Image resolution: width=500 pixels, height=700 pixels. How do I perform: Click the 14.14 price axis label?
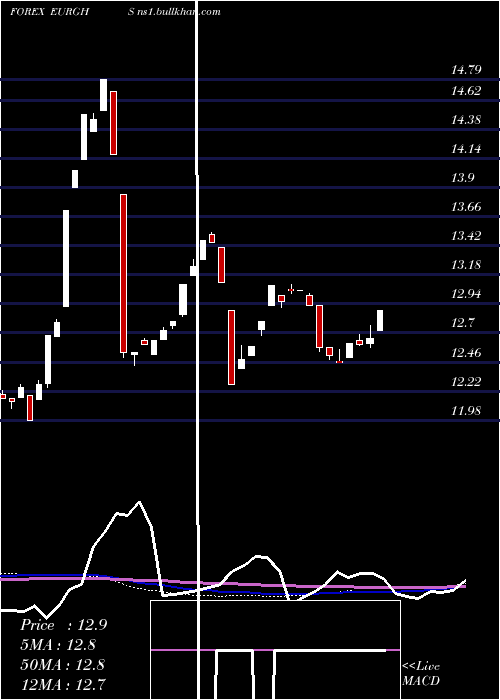click(x=466, y=149)
